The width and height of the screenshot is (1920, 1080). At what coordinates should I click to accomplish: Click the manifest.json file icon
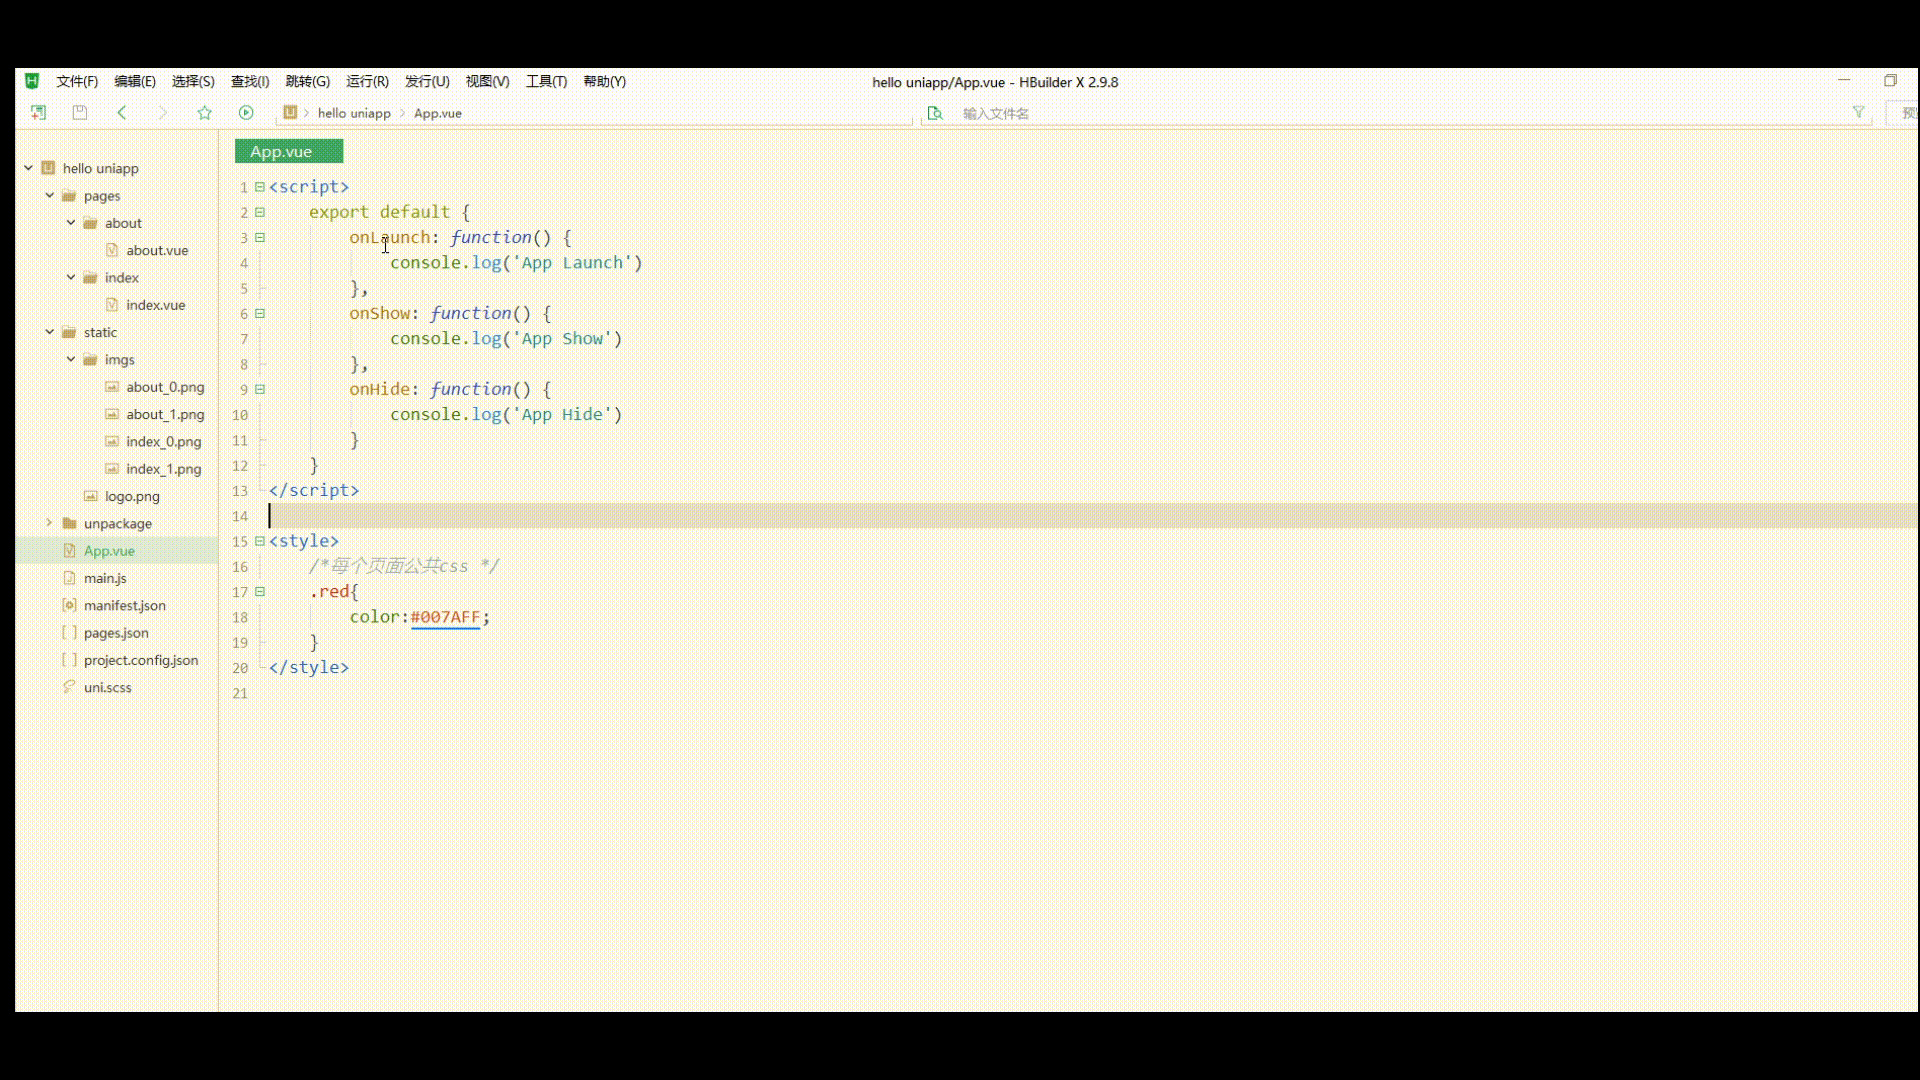point(69,605)
